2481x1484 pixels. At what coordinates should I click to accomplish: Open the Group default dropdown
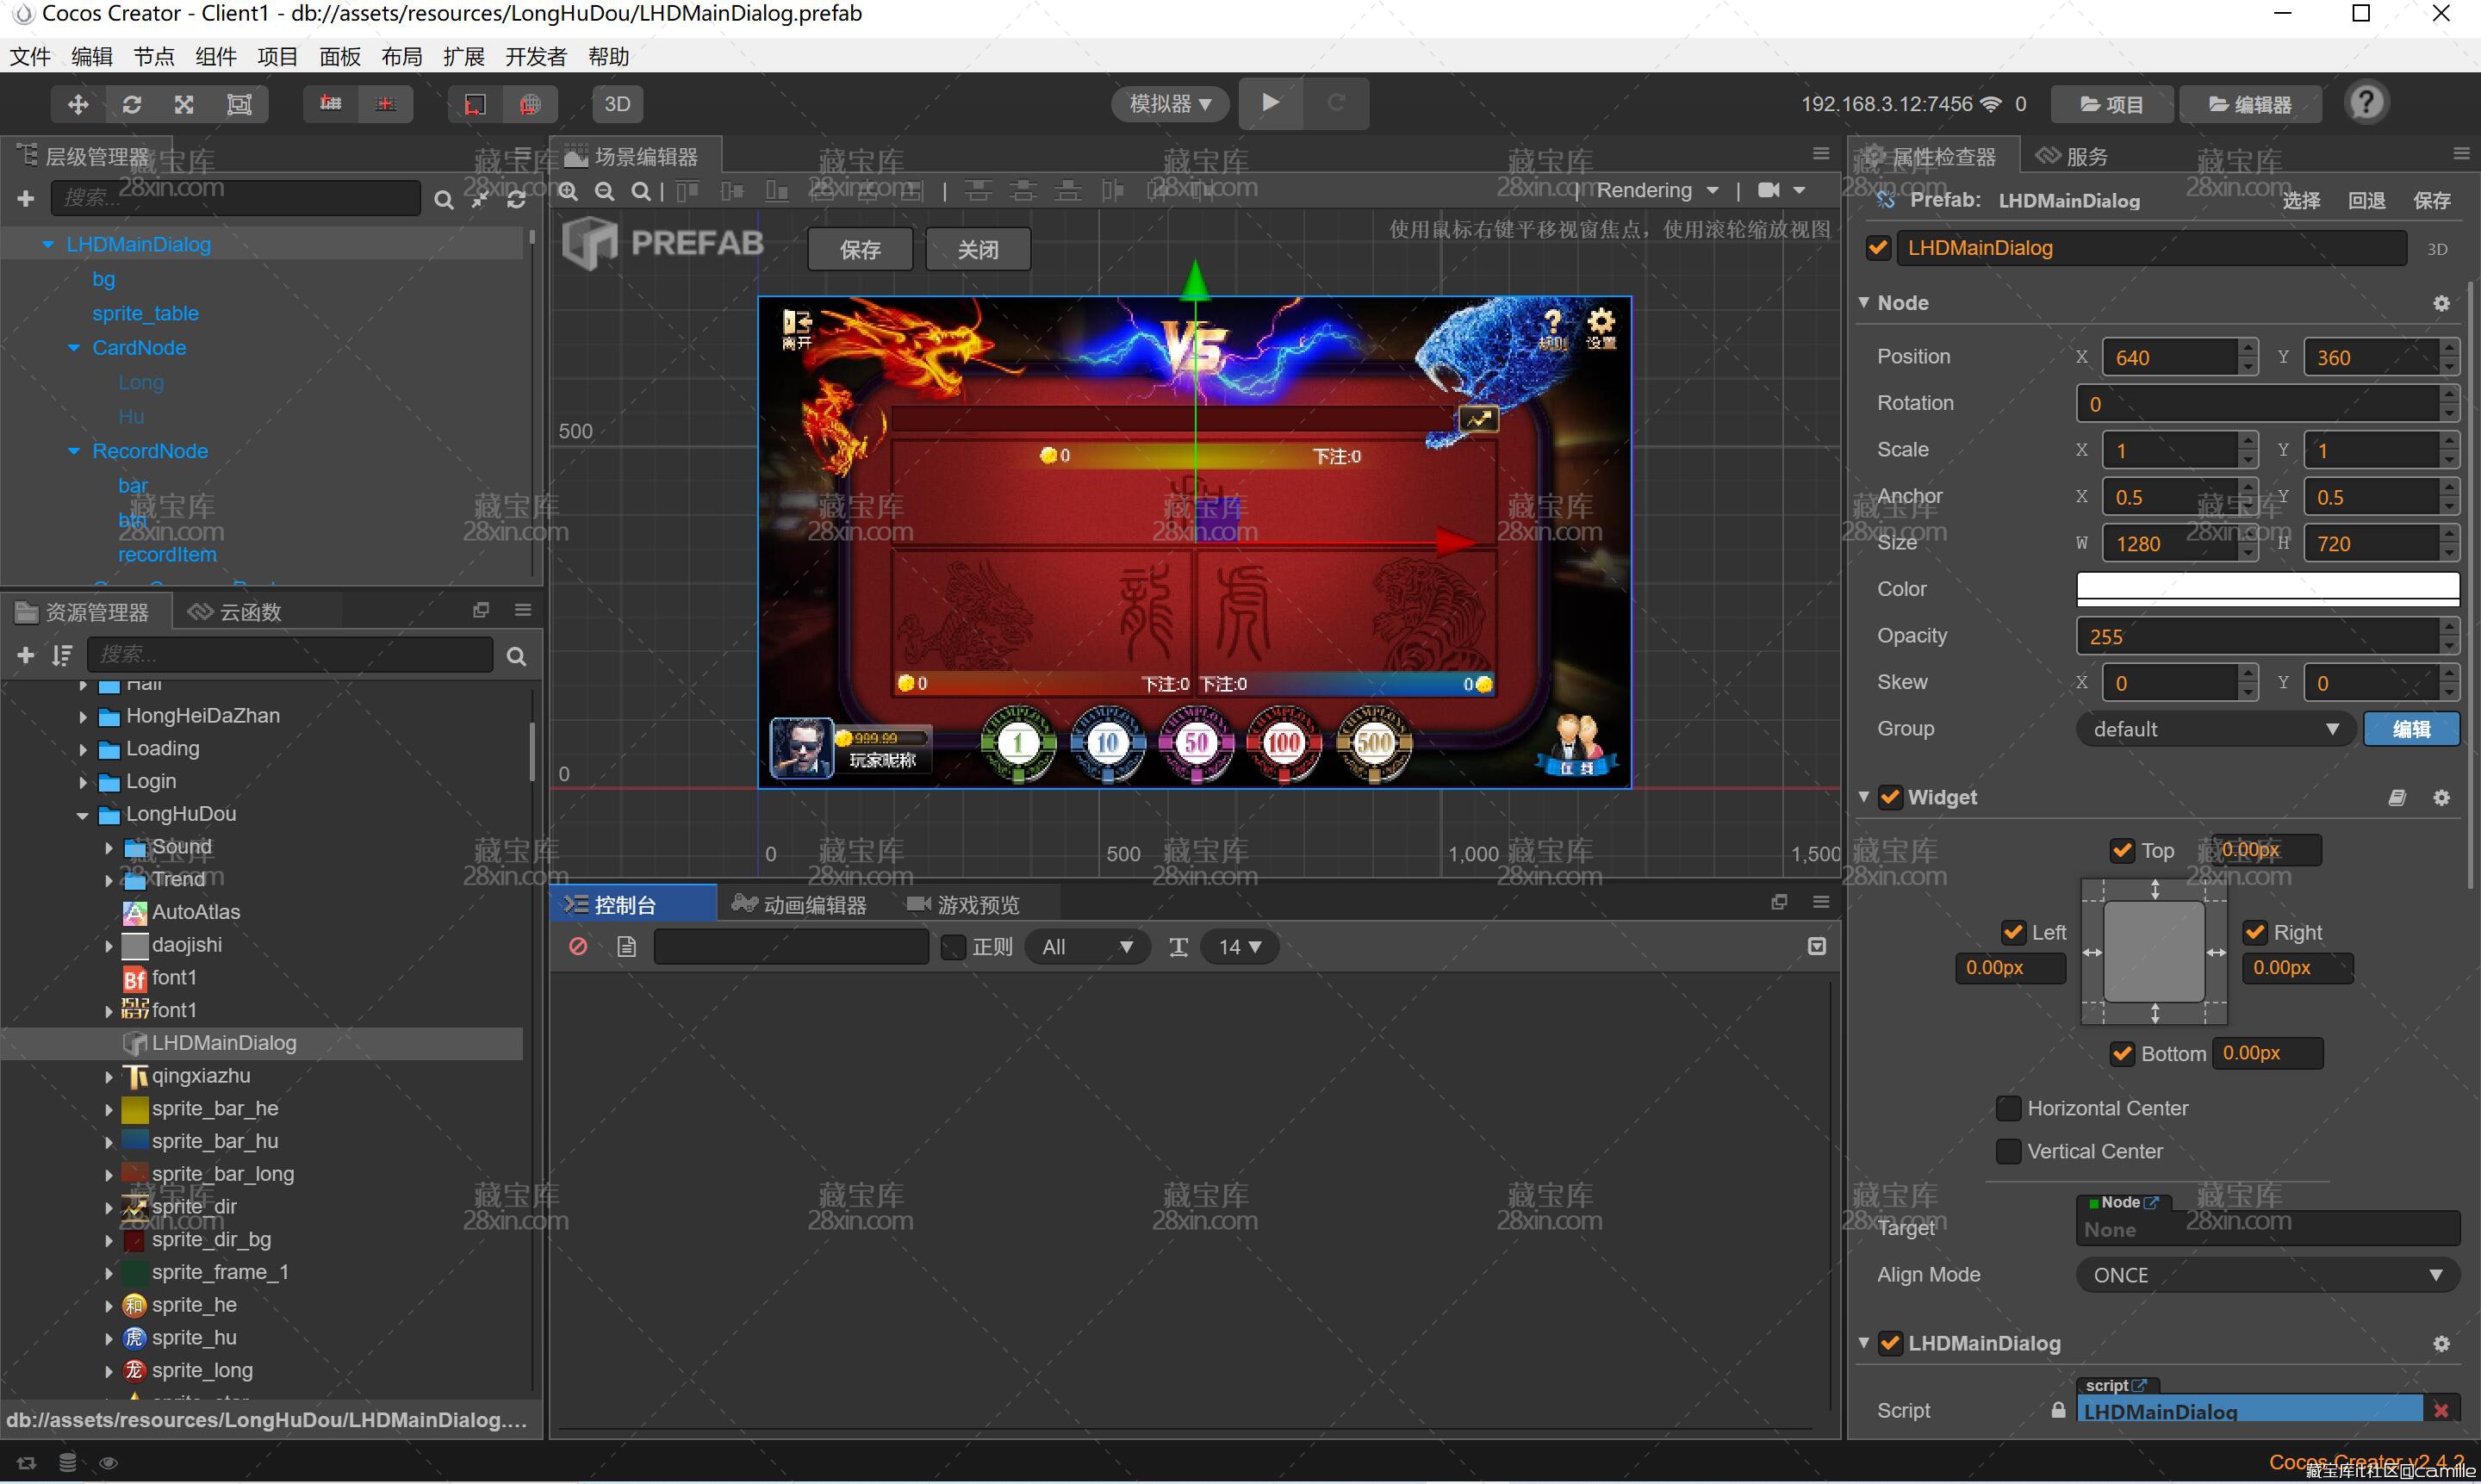[2216, 729]
